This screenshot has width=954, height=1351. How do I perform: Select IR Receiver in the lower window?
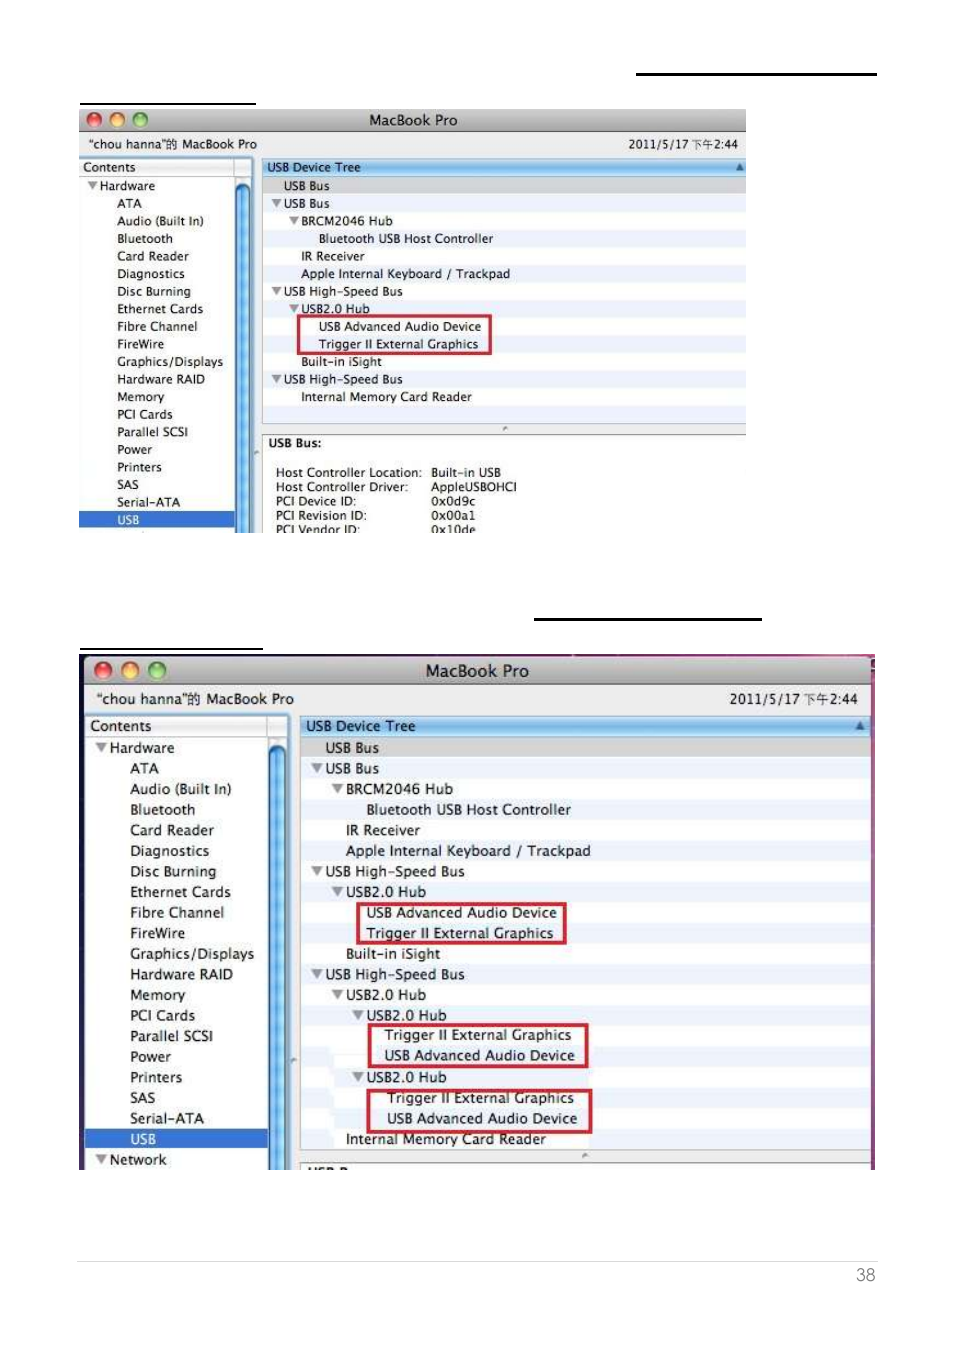pyautogui.click(x=383, y=831)
